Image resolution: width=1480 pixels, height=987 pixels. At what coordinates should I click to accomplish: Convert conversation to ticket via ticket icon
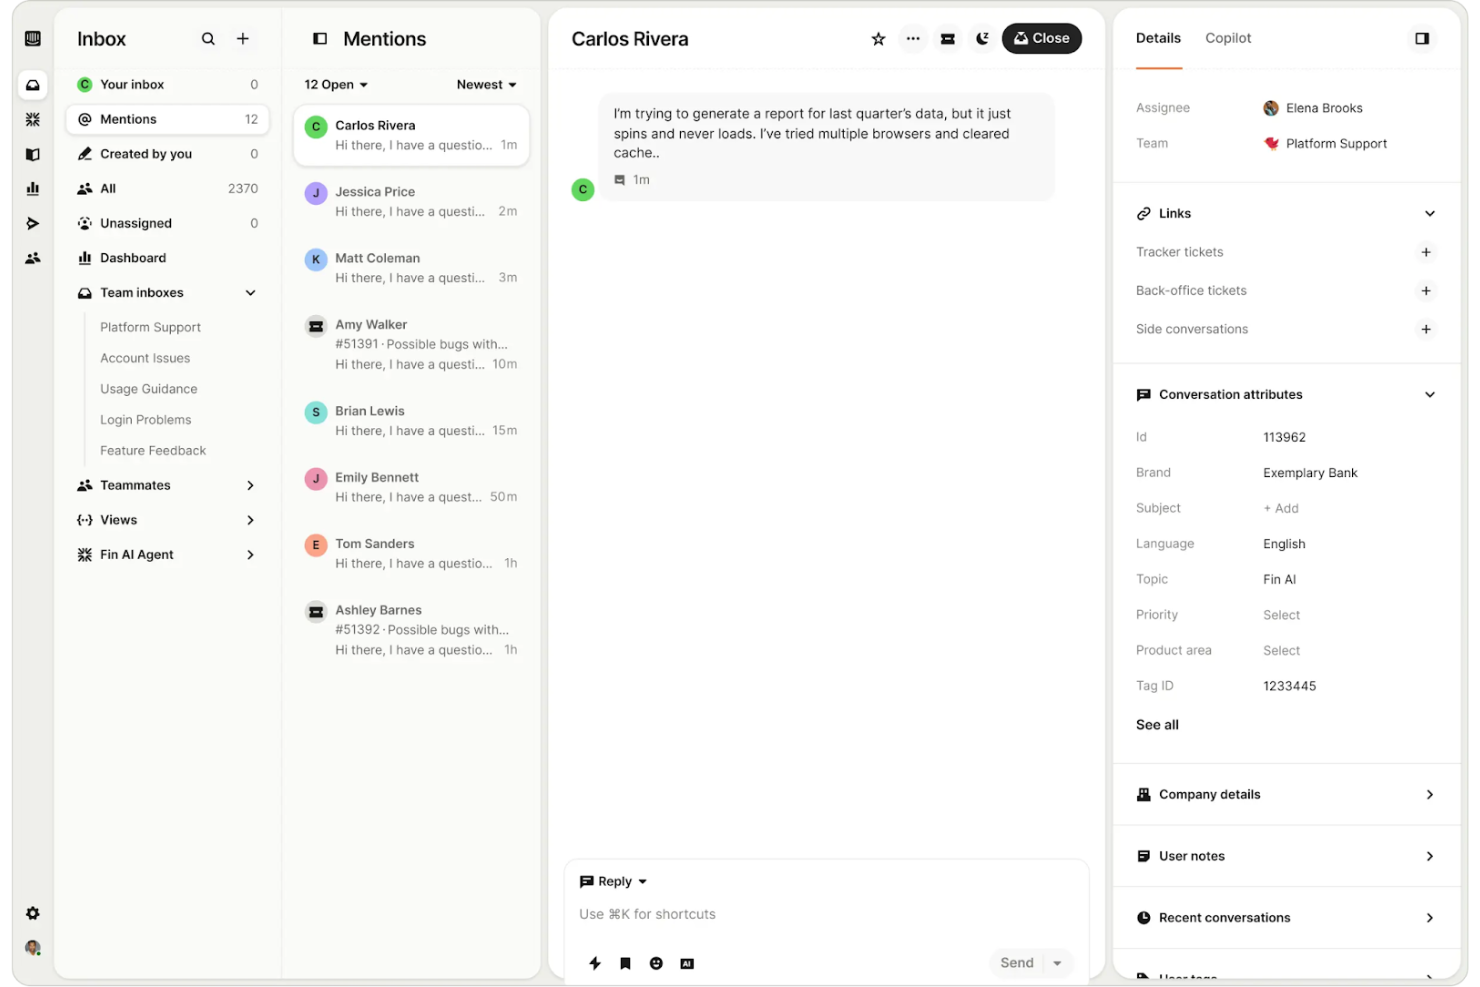pos(947,38)
